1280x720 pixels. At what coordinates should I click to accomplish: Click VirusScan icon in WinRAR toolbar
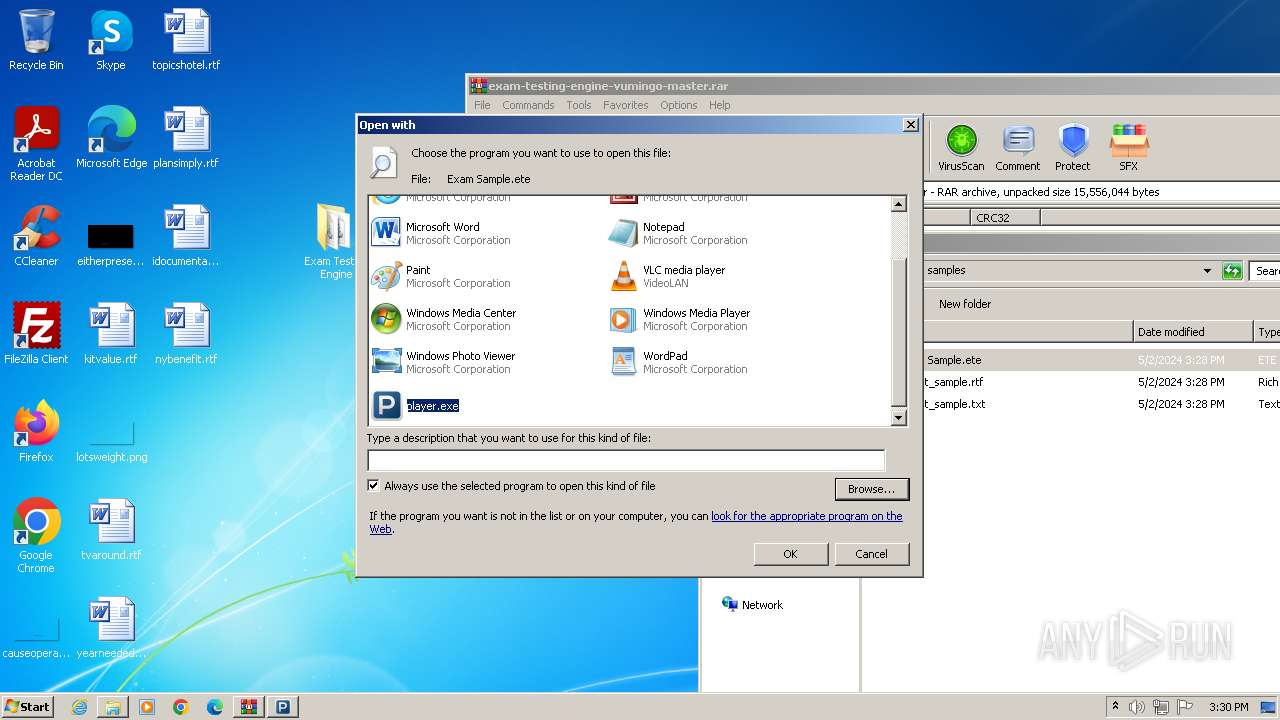[x=961, y=148]
